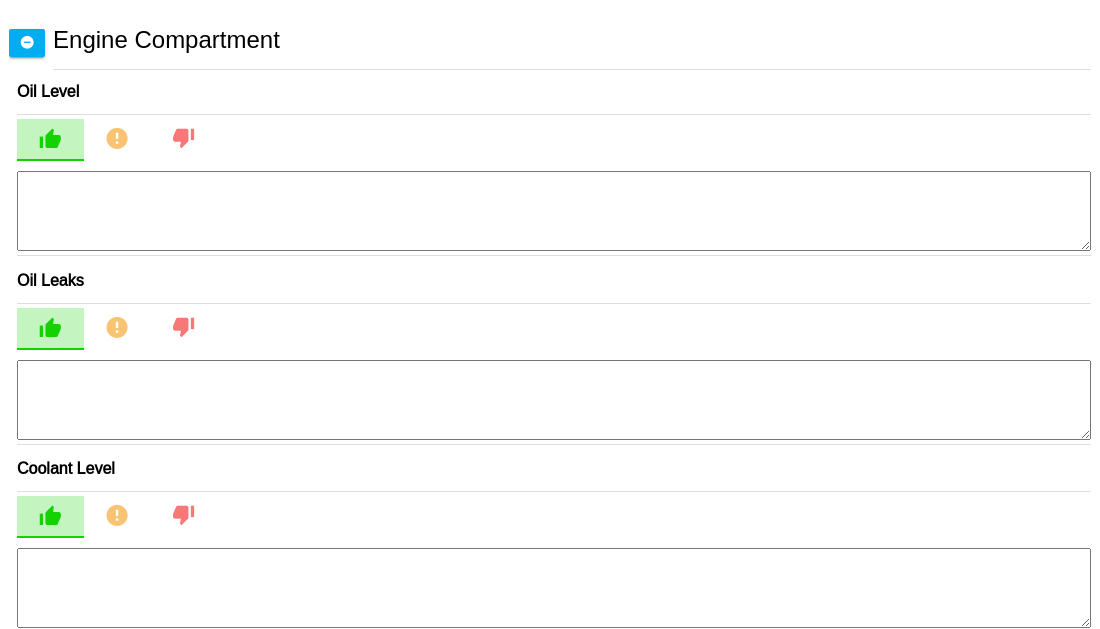This screenshot has height=629, width=1100.
Task: Click the Coolant Level textarea resize handle
Action: point(1085,622)
